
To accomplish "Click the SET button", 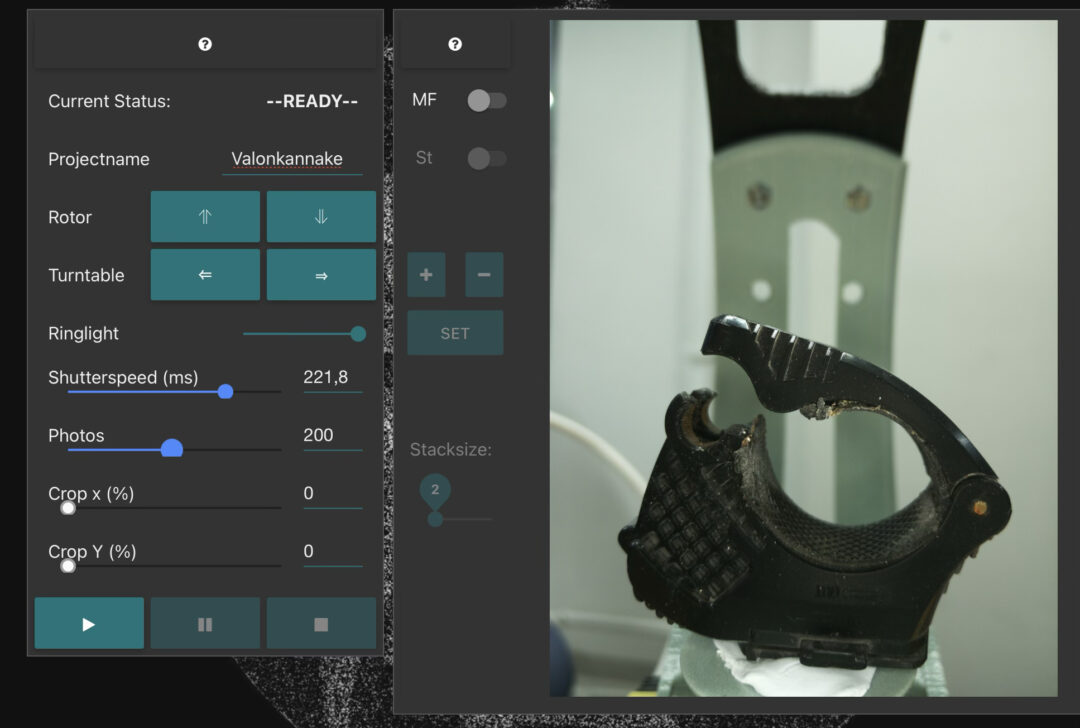I will pyautogui.click(x=455, y=333).
